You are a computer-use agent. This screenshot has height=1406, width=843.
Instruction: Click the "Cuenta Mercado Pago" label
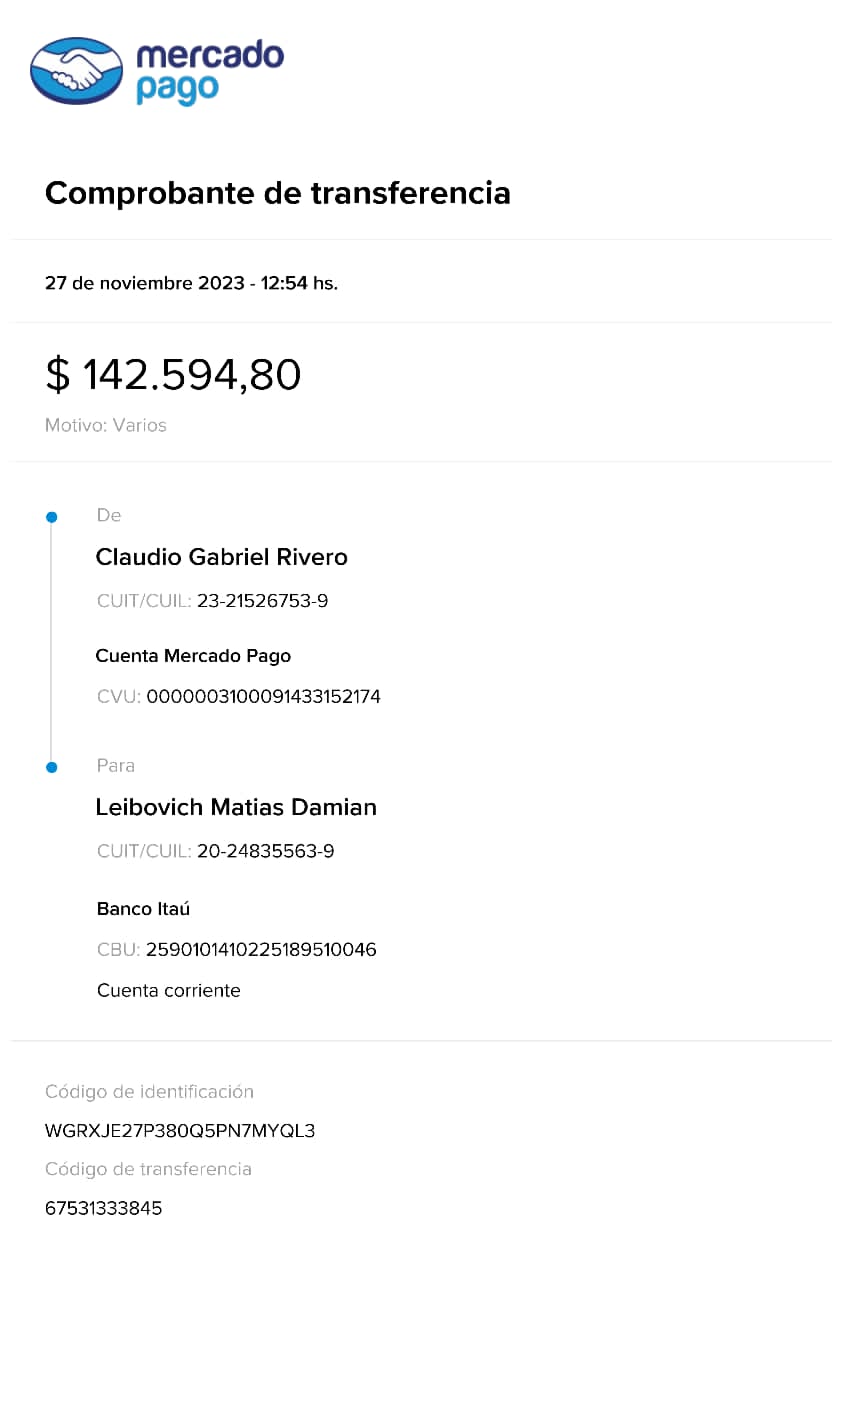[x=193, y=656]
